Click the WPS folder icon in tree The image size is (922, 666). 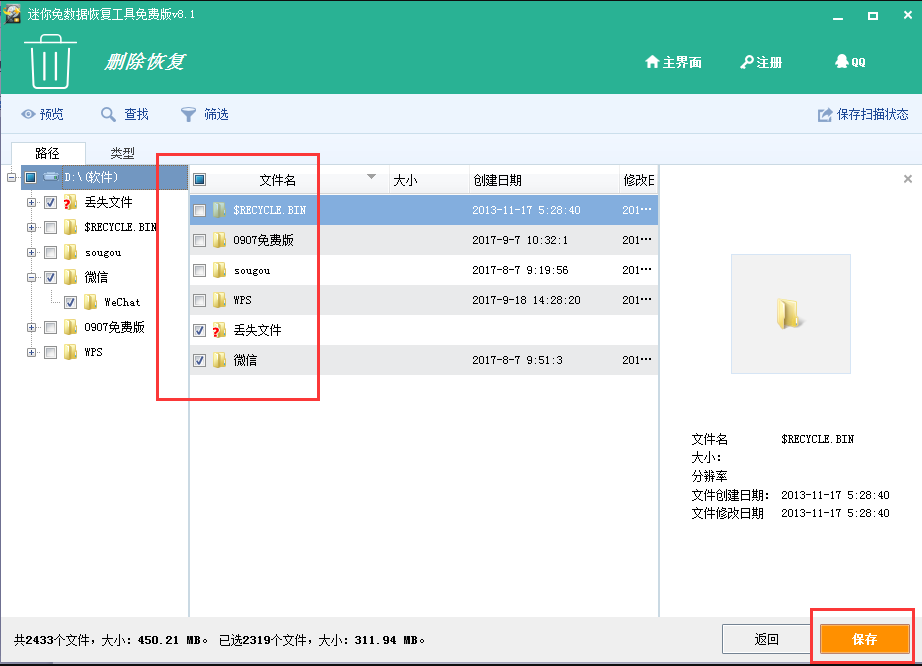tap(71, 352)
